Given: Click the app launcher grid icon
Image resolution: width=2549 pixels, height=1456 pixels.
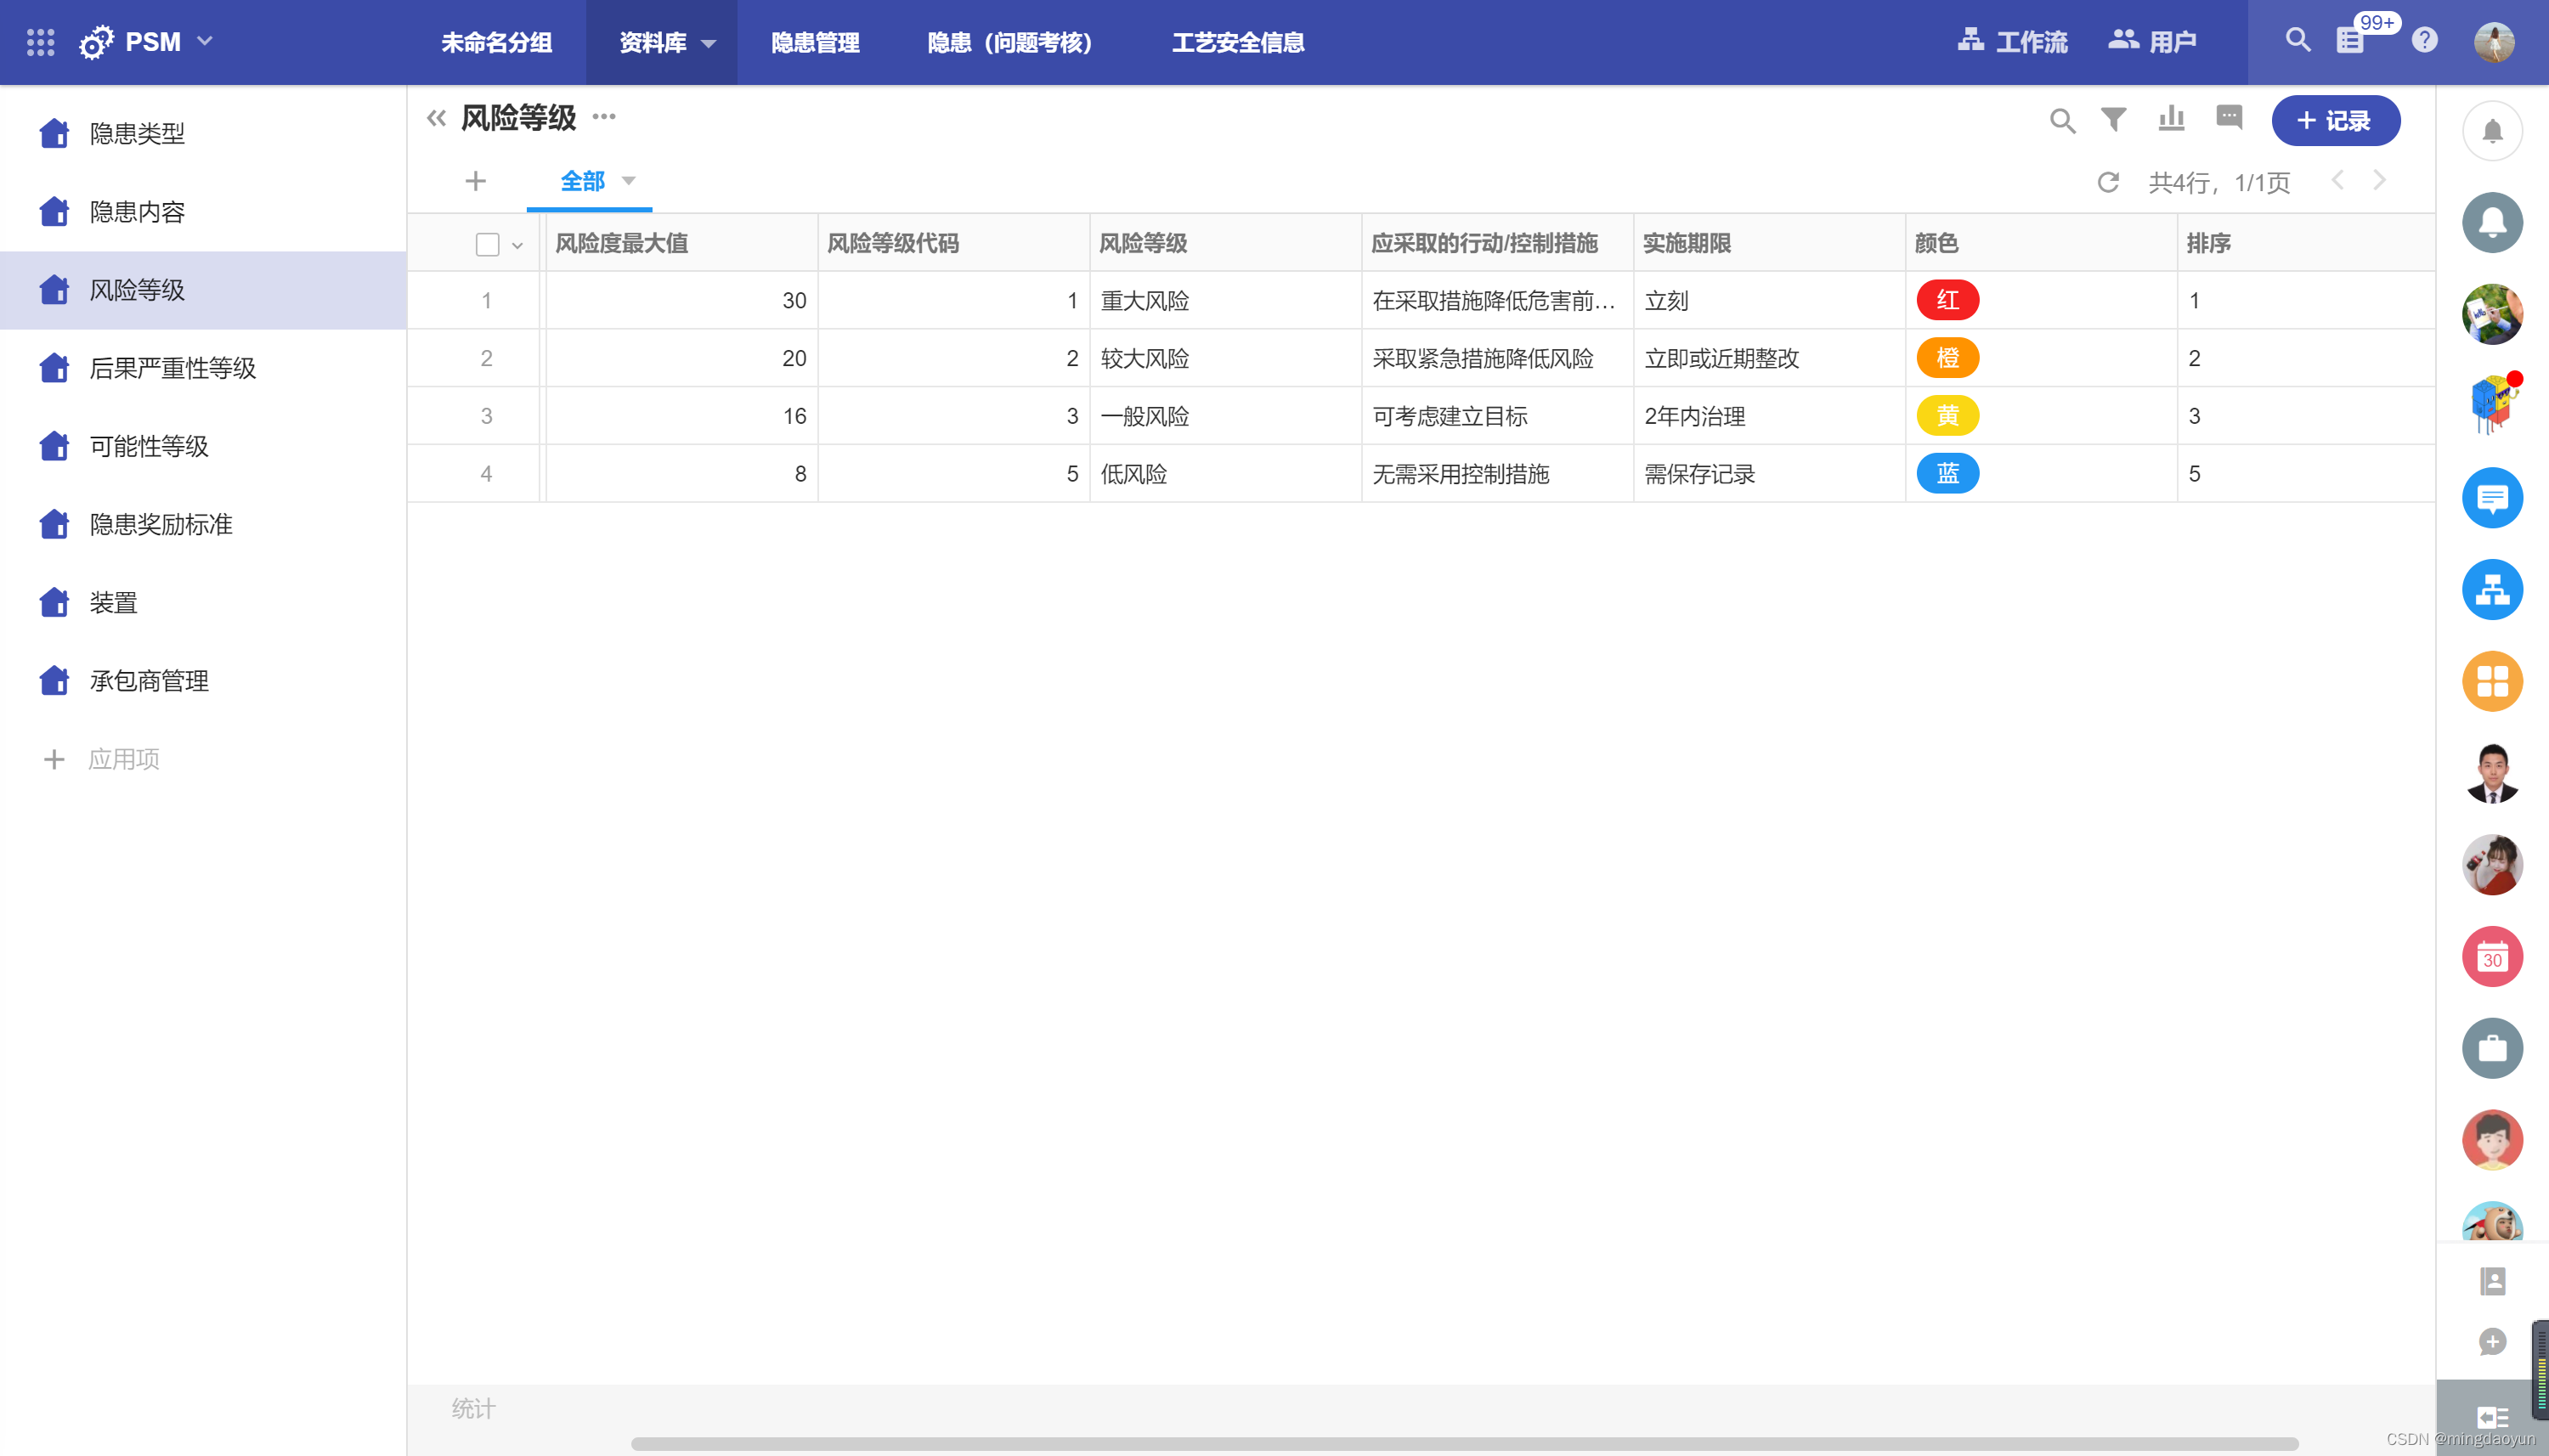Looking at the screenshot, I should 40,42.
